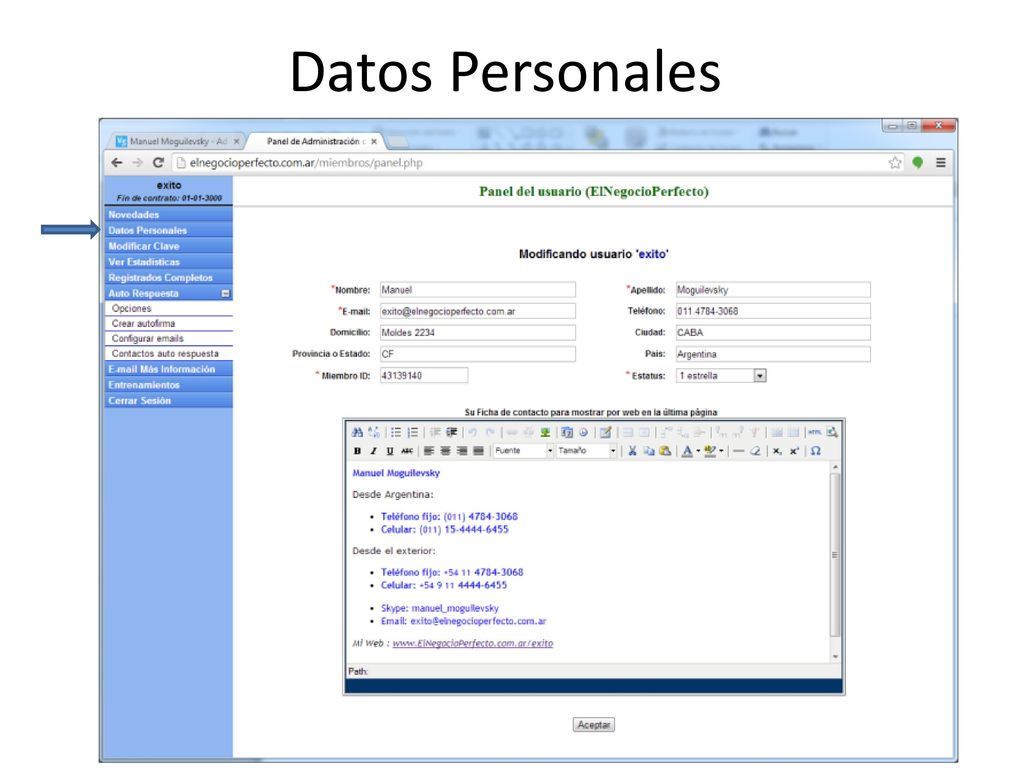The width and height of the screenshot is (1024, 768).
Task: Click the Insert time (clock) icon
Action: (x=583, y=432)
